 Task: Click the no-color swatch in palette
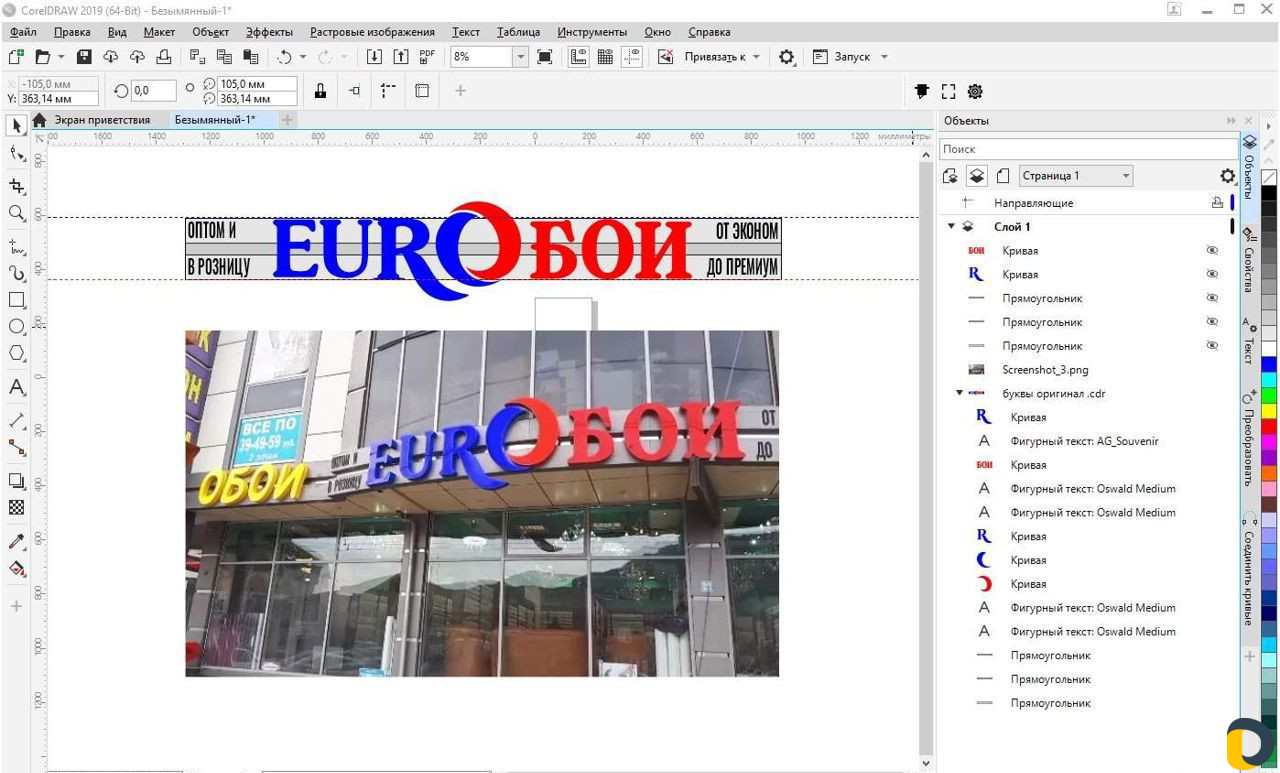tap(1269, 177)
